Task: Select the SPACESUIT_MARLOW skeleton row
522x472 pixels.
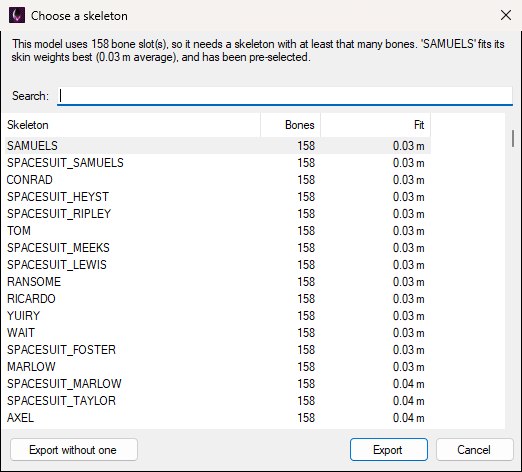Action: coord(218,384)
